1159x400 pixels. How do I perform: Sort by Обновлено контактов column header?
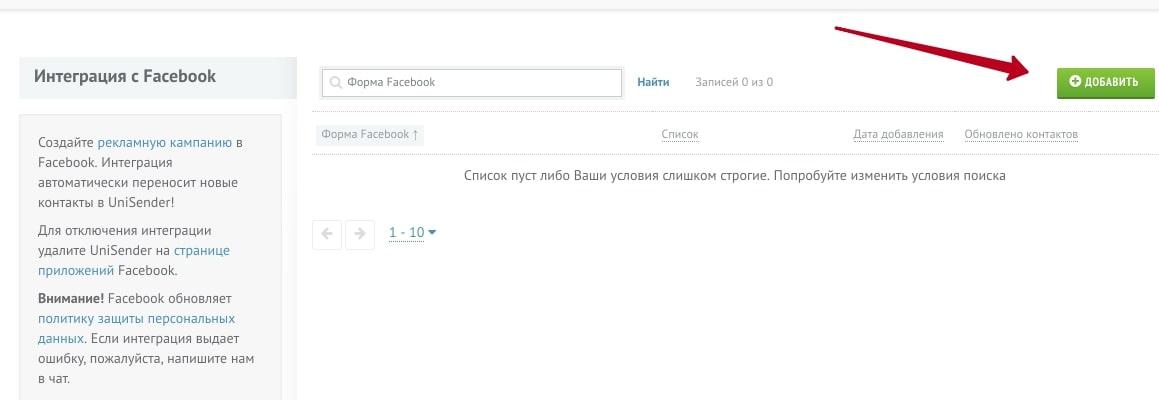1021,135
